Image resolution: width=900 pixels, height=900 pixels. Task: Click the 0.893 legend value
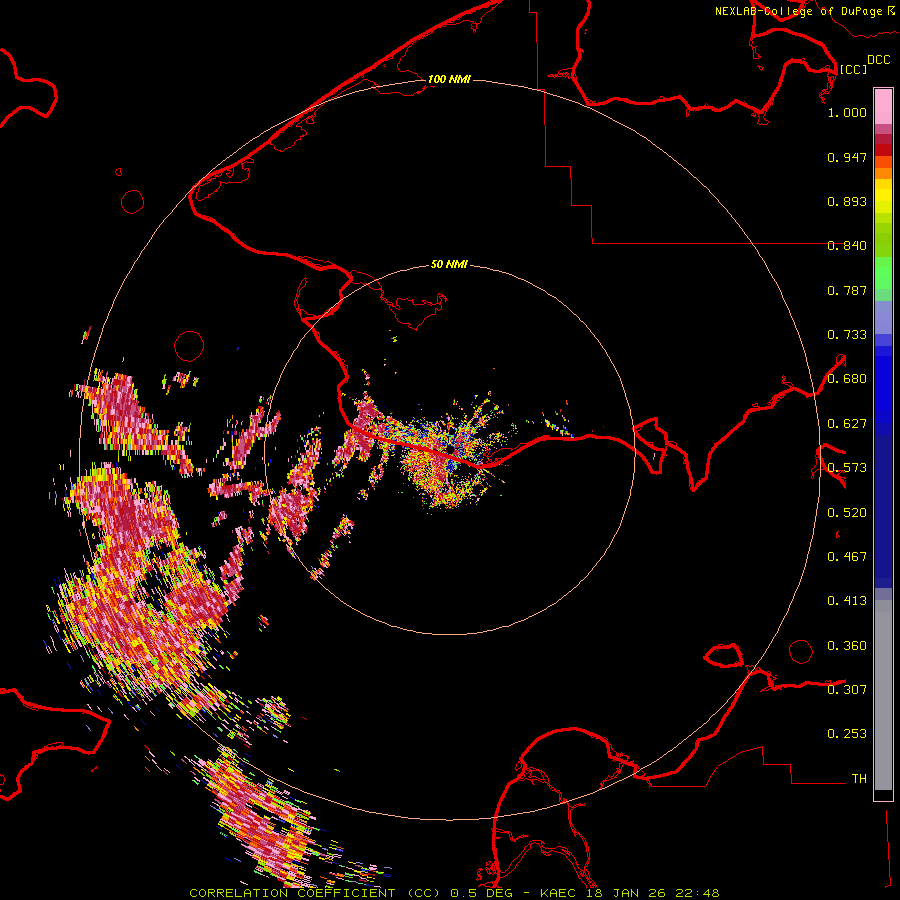[847, 201]
